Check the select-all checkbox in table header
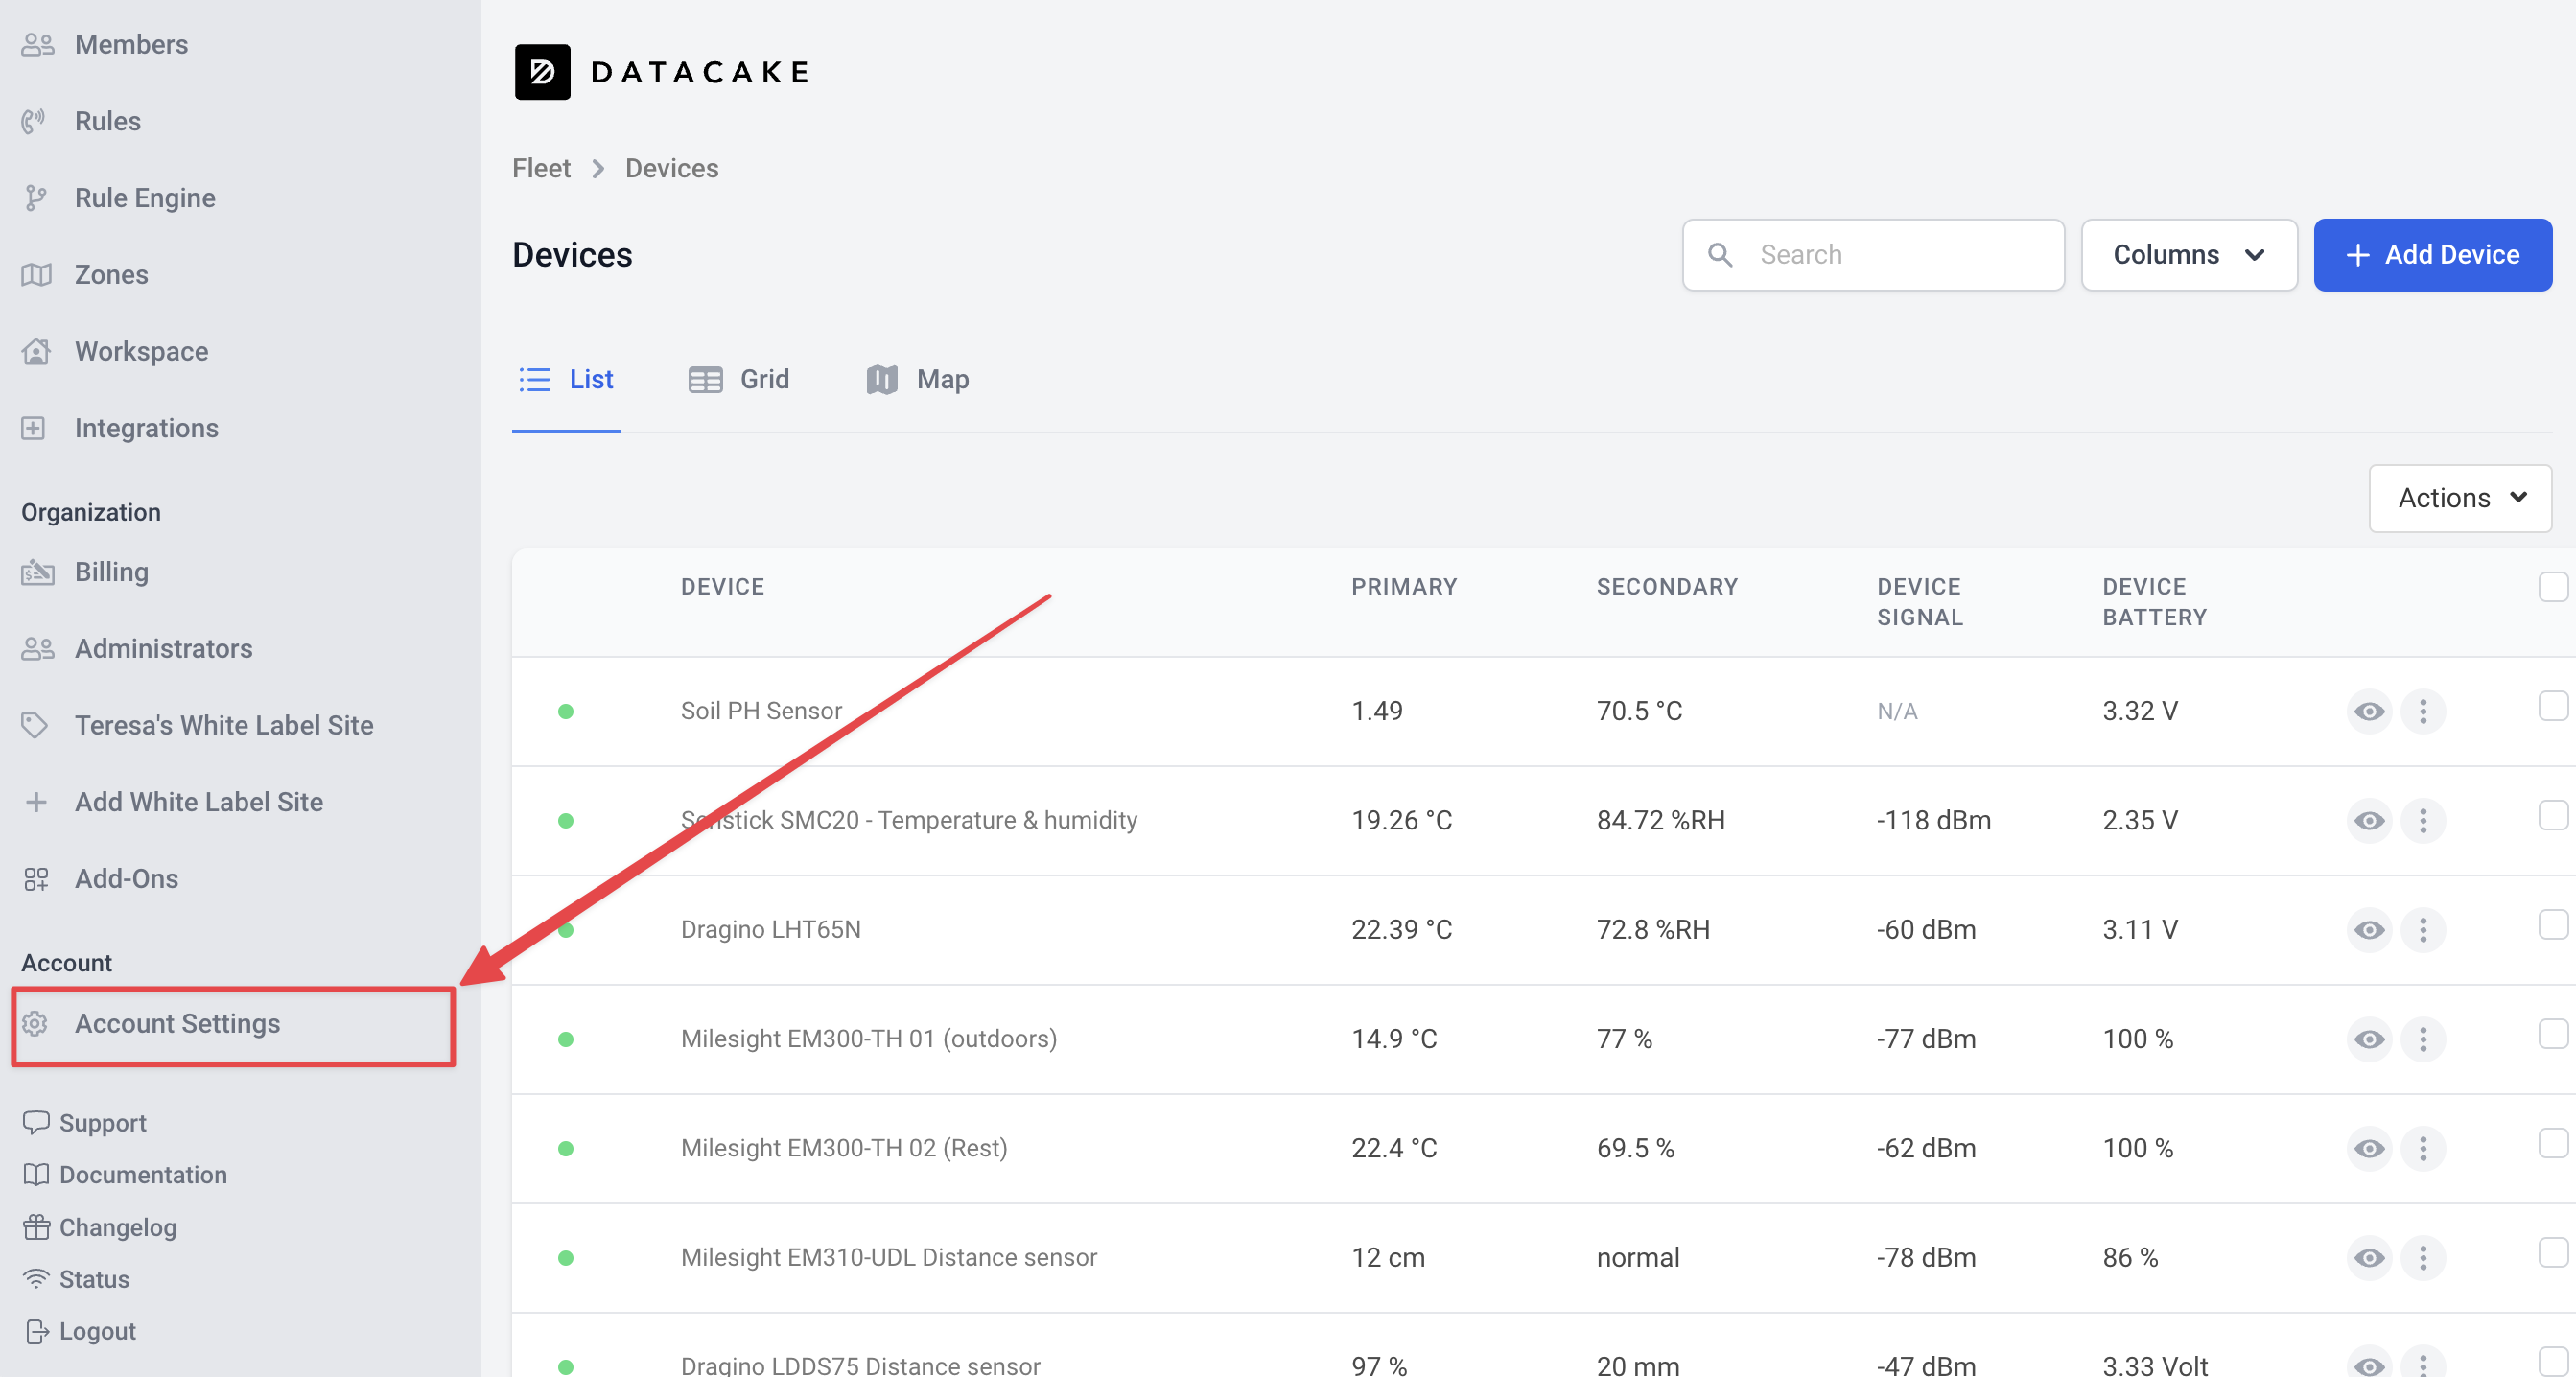2576x1377 pixels. [2552, 587]
